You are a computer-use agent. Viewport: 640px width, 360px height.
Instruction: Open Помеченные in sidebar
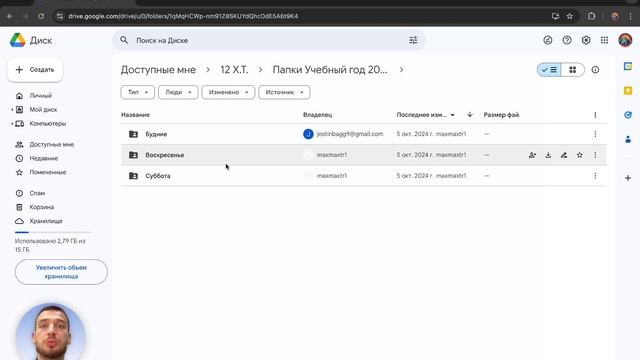click(48, 172)
